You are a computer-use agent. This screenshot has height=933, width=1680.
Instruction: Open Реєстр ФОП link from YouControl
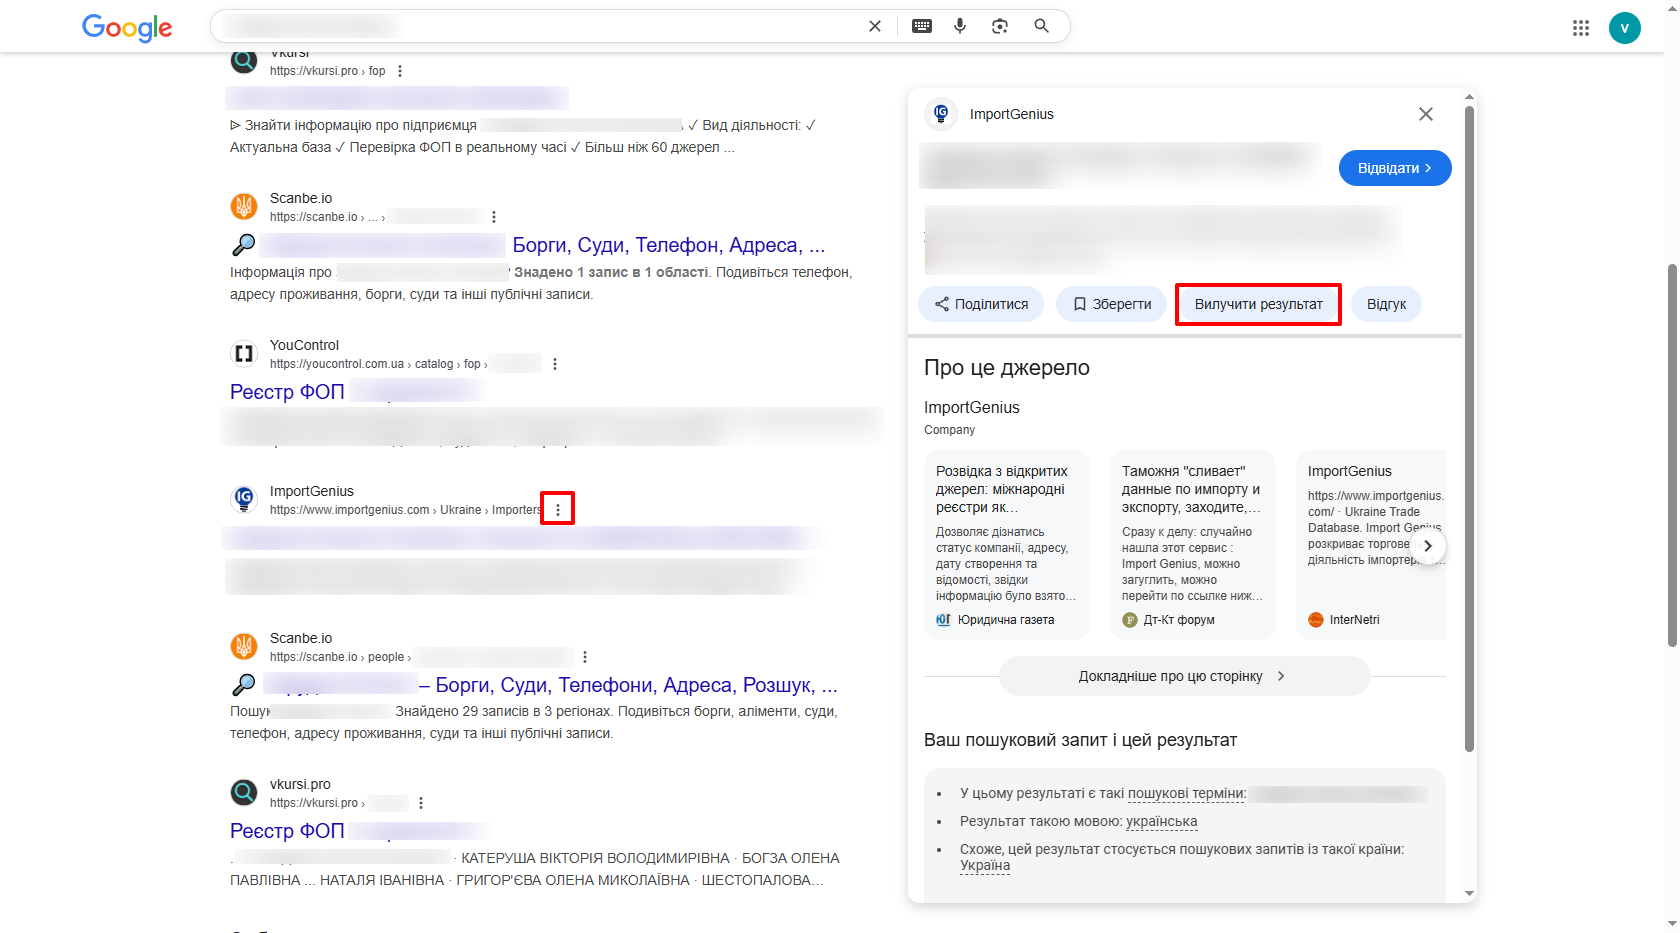[287, 392]
